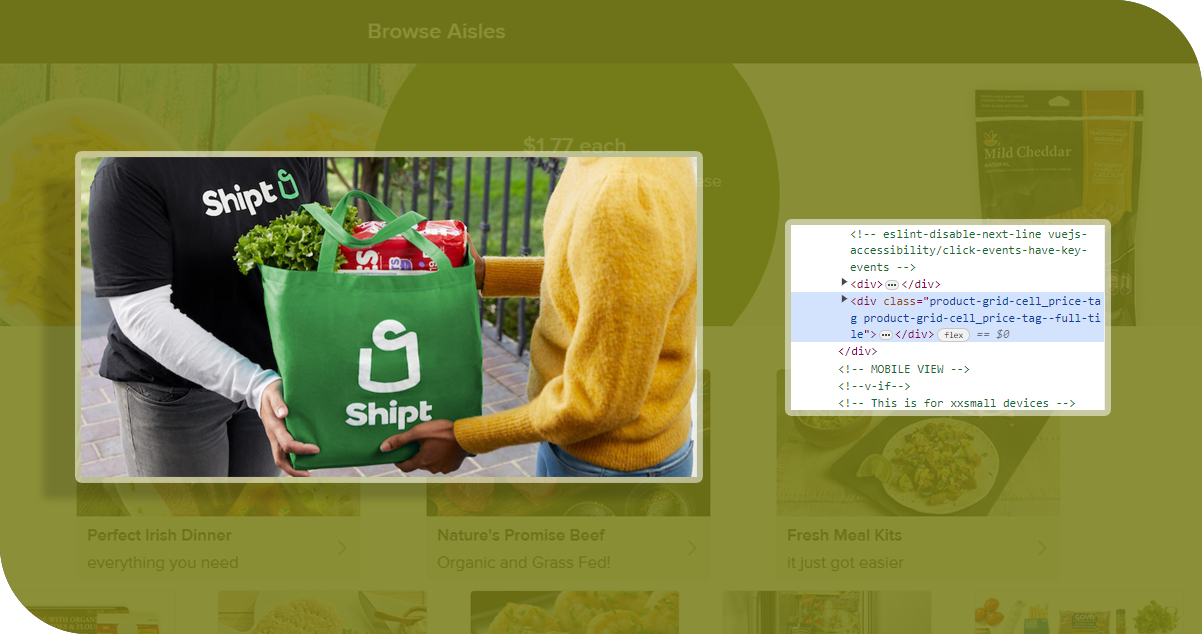Expand the product-grid-cell_price-tag div triangle

tap(845, 300)
